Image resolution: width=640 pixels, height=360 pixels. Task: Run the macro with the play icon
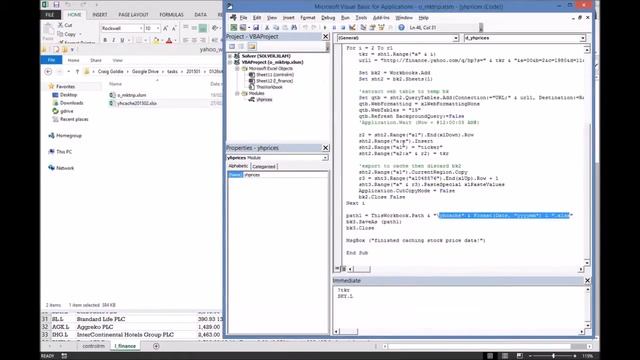tap(325, 27)
